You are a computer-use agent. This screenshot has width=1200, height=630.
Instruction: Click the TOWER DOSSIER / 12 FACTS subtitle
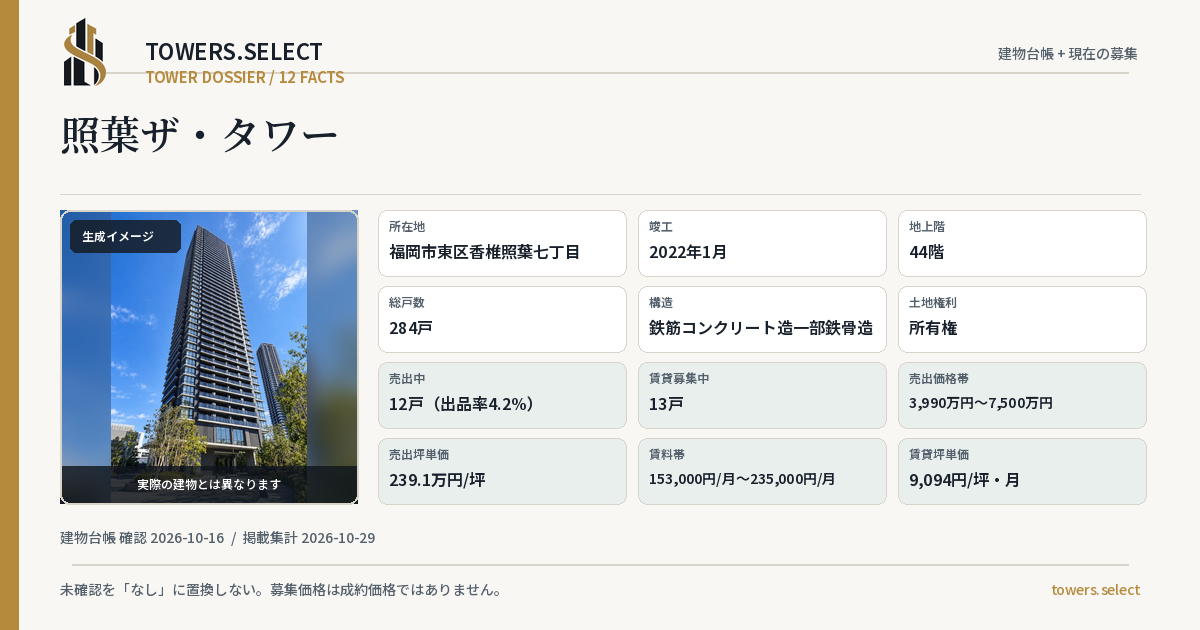pos(245,77)
